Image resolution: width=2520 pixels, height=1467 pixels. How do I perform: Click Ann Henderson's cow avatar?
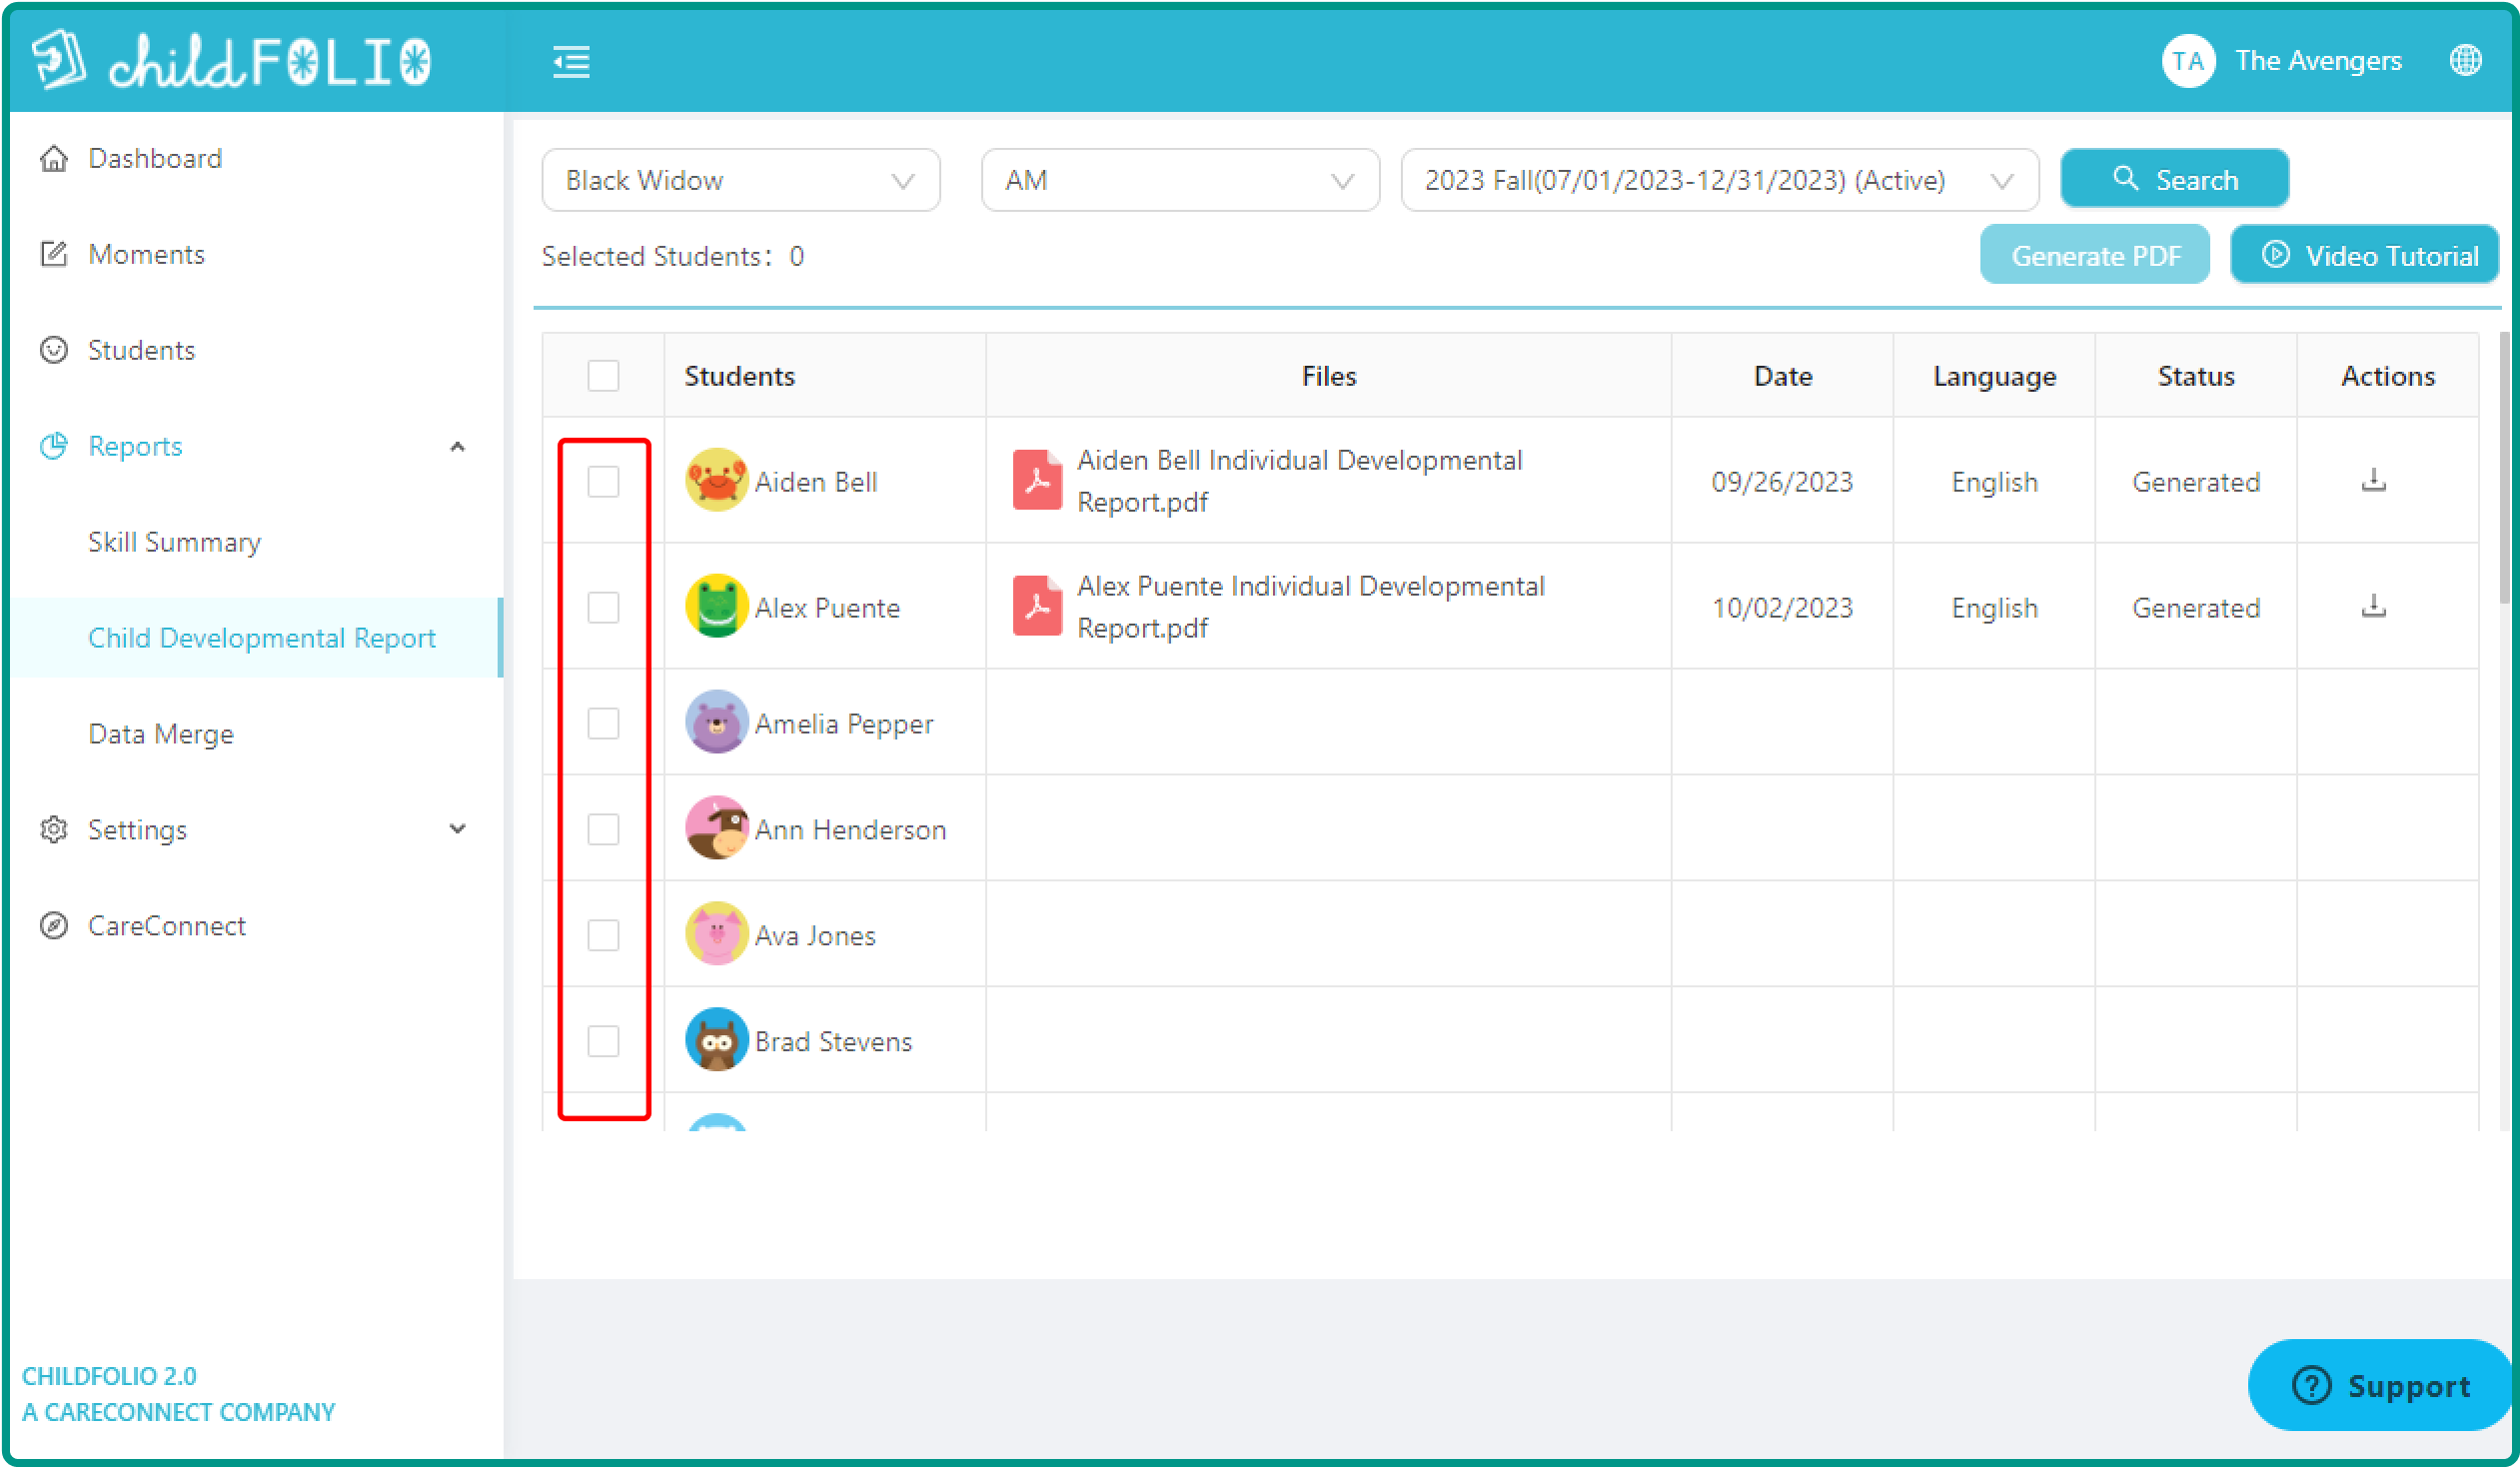(x=716, y=828)
